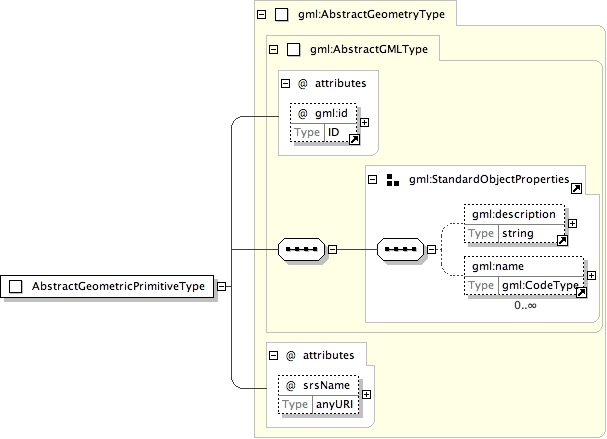The width and height of the screenshot is (607, 439).
Task: Collapse the gml:AbstractGeometryType container
Action: coord(262,14)
